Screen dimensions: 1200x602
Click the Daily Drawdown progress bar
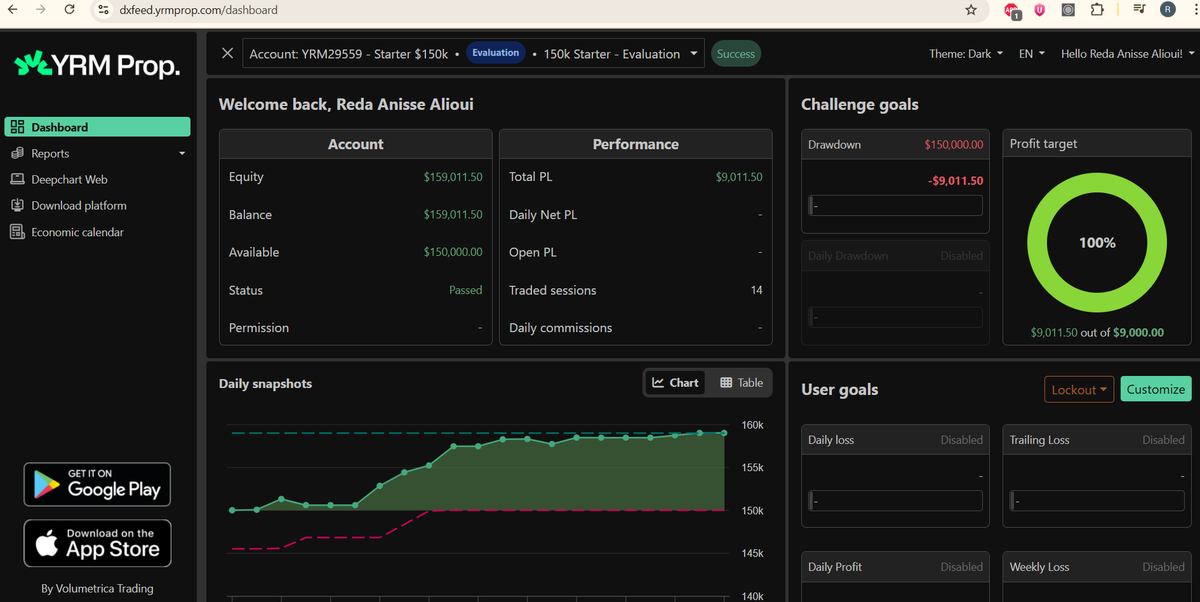click(x=895, y=317)
